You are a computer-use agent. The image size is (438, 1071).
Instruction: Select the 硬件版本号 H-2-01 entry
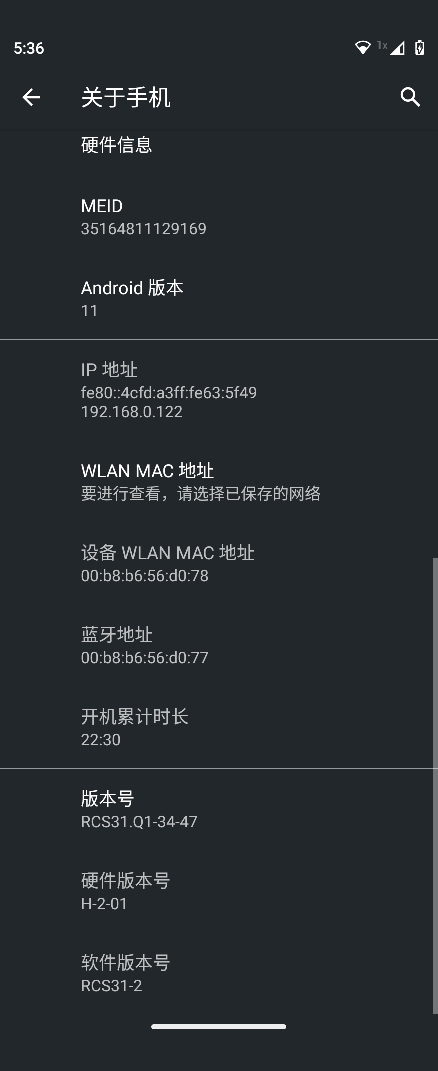coord(219,891)
